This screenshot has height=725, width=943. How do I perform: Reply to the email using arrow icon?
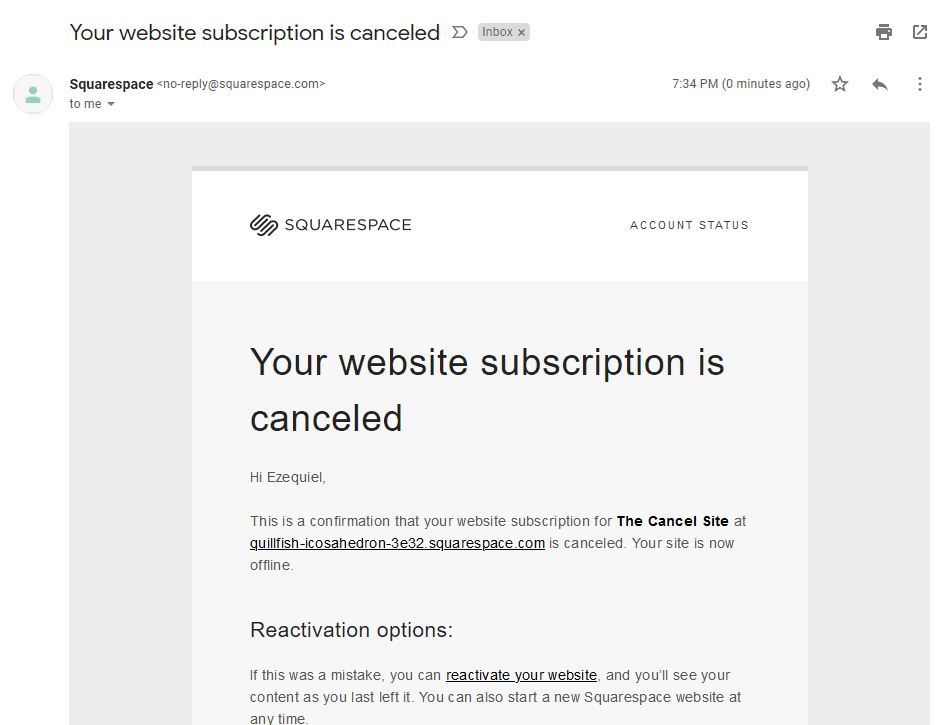pyautogui.click(x=880, y=84)
